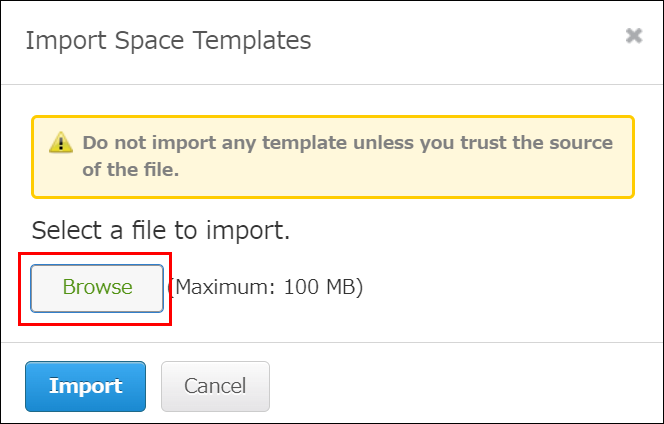Click the alert icon beside warning text
This screenshot has height=424, width=664.
pos(59,143)
